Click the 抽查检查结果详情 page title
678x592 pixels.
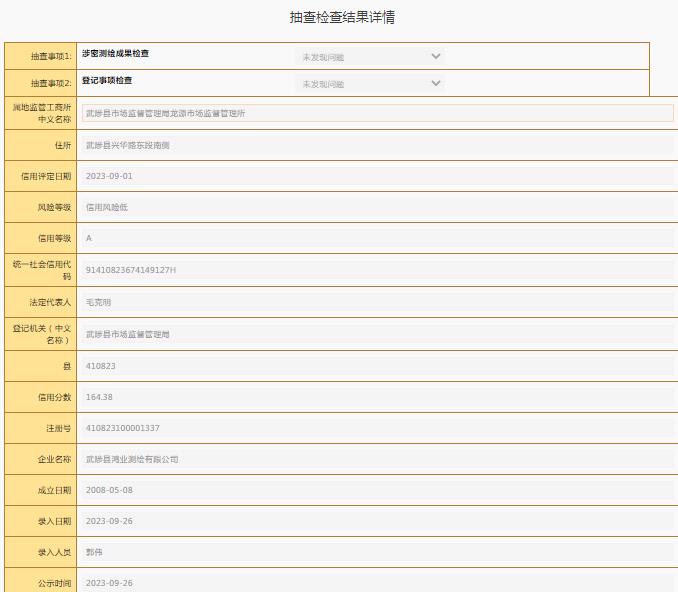(342, 17)
